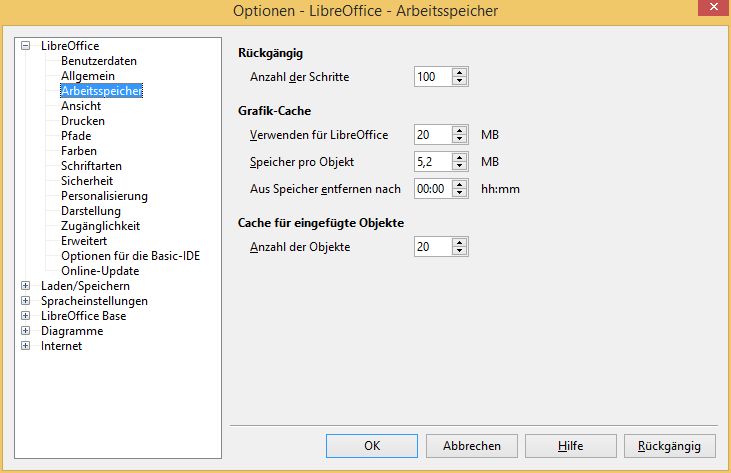Expand the Internet node
Screen dimensions: 731x473
(x=26, y=345)
